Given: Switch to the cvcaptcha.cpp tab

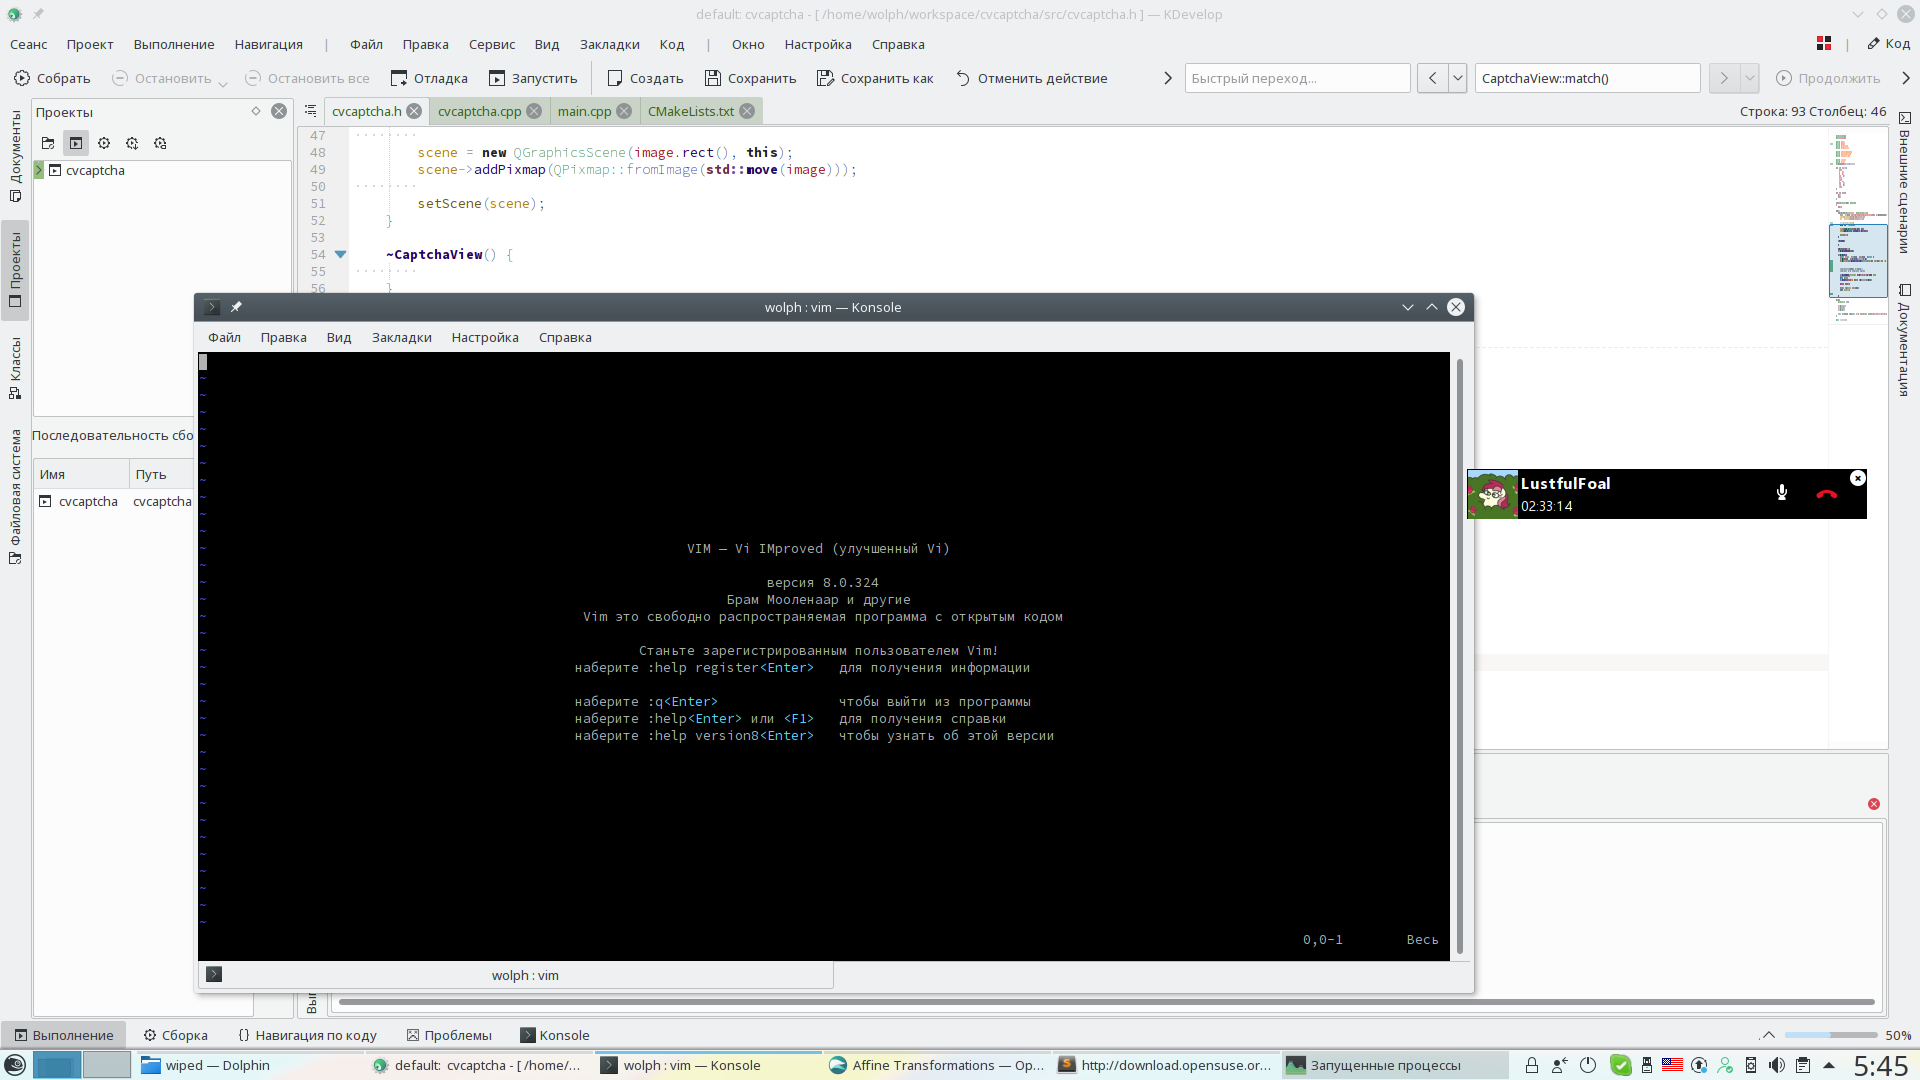Looking at the screenshot, I should [479, 111].
